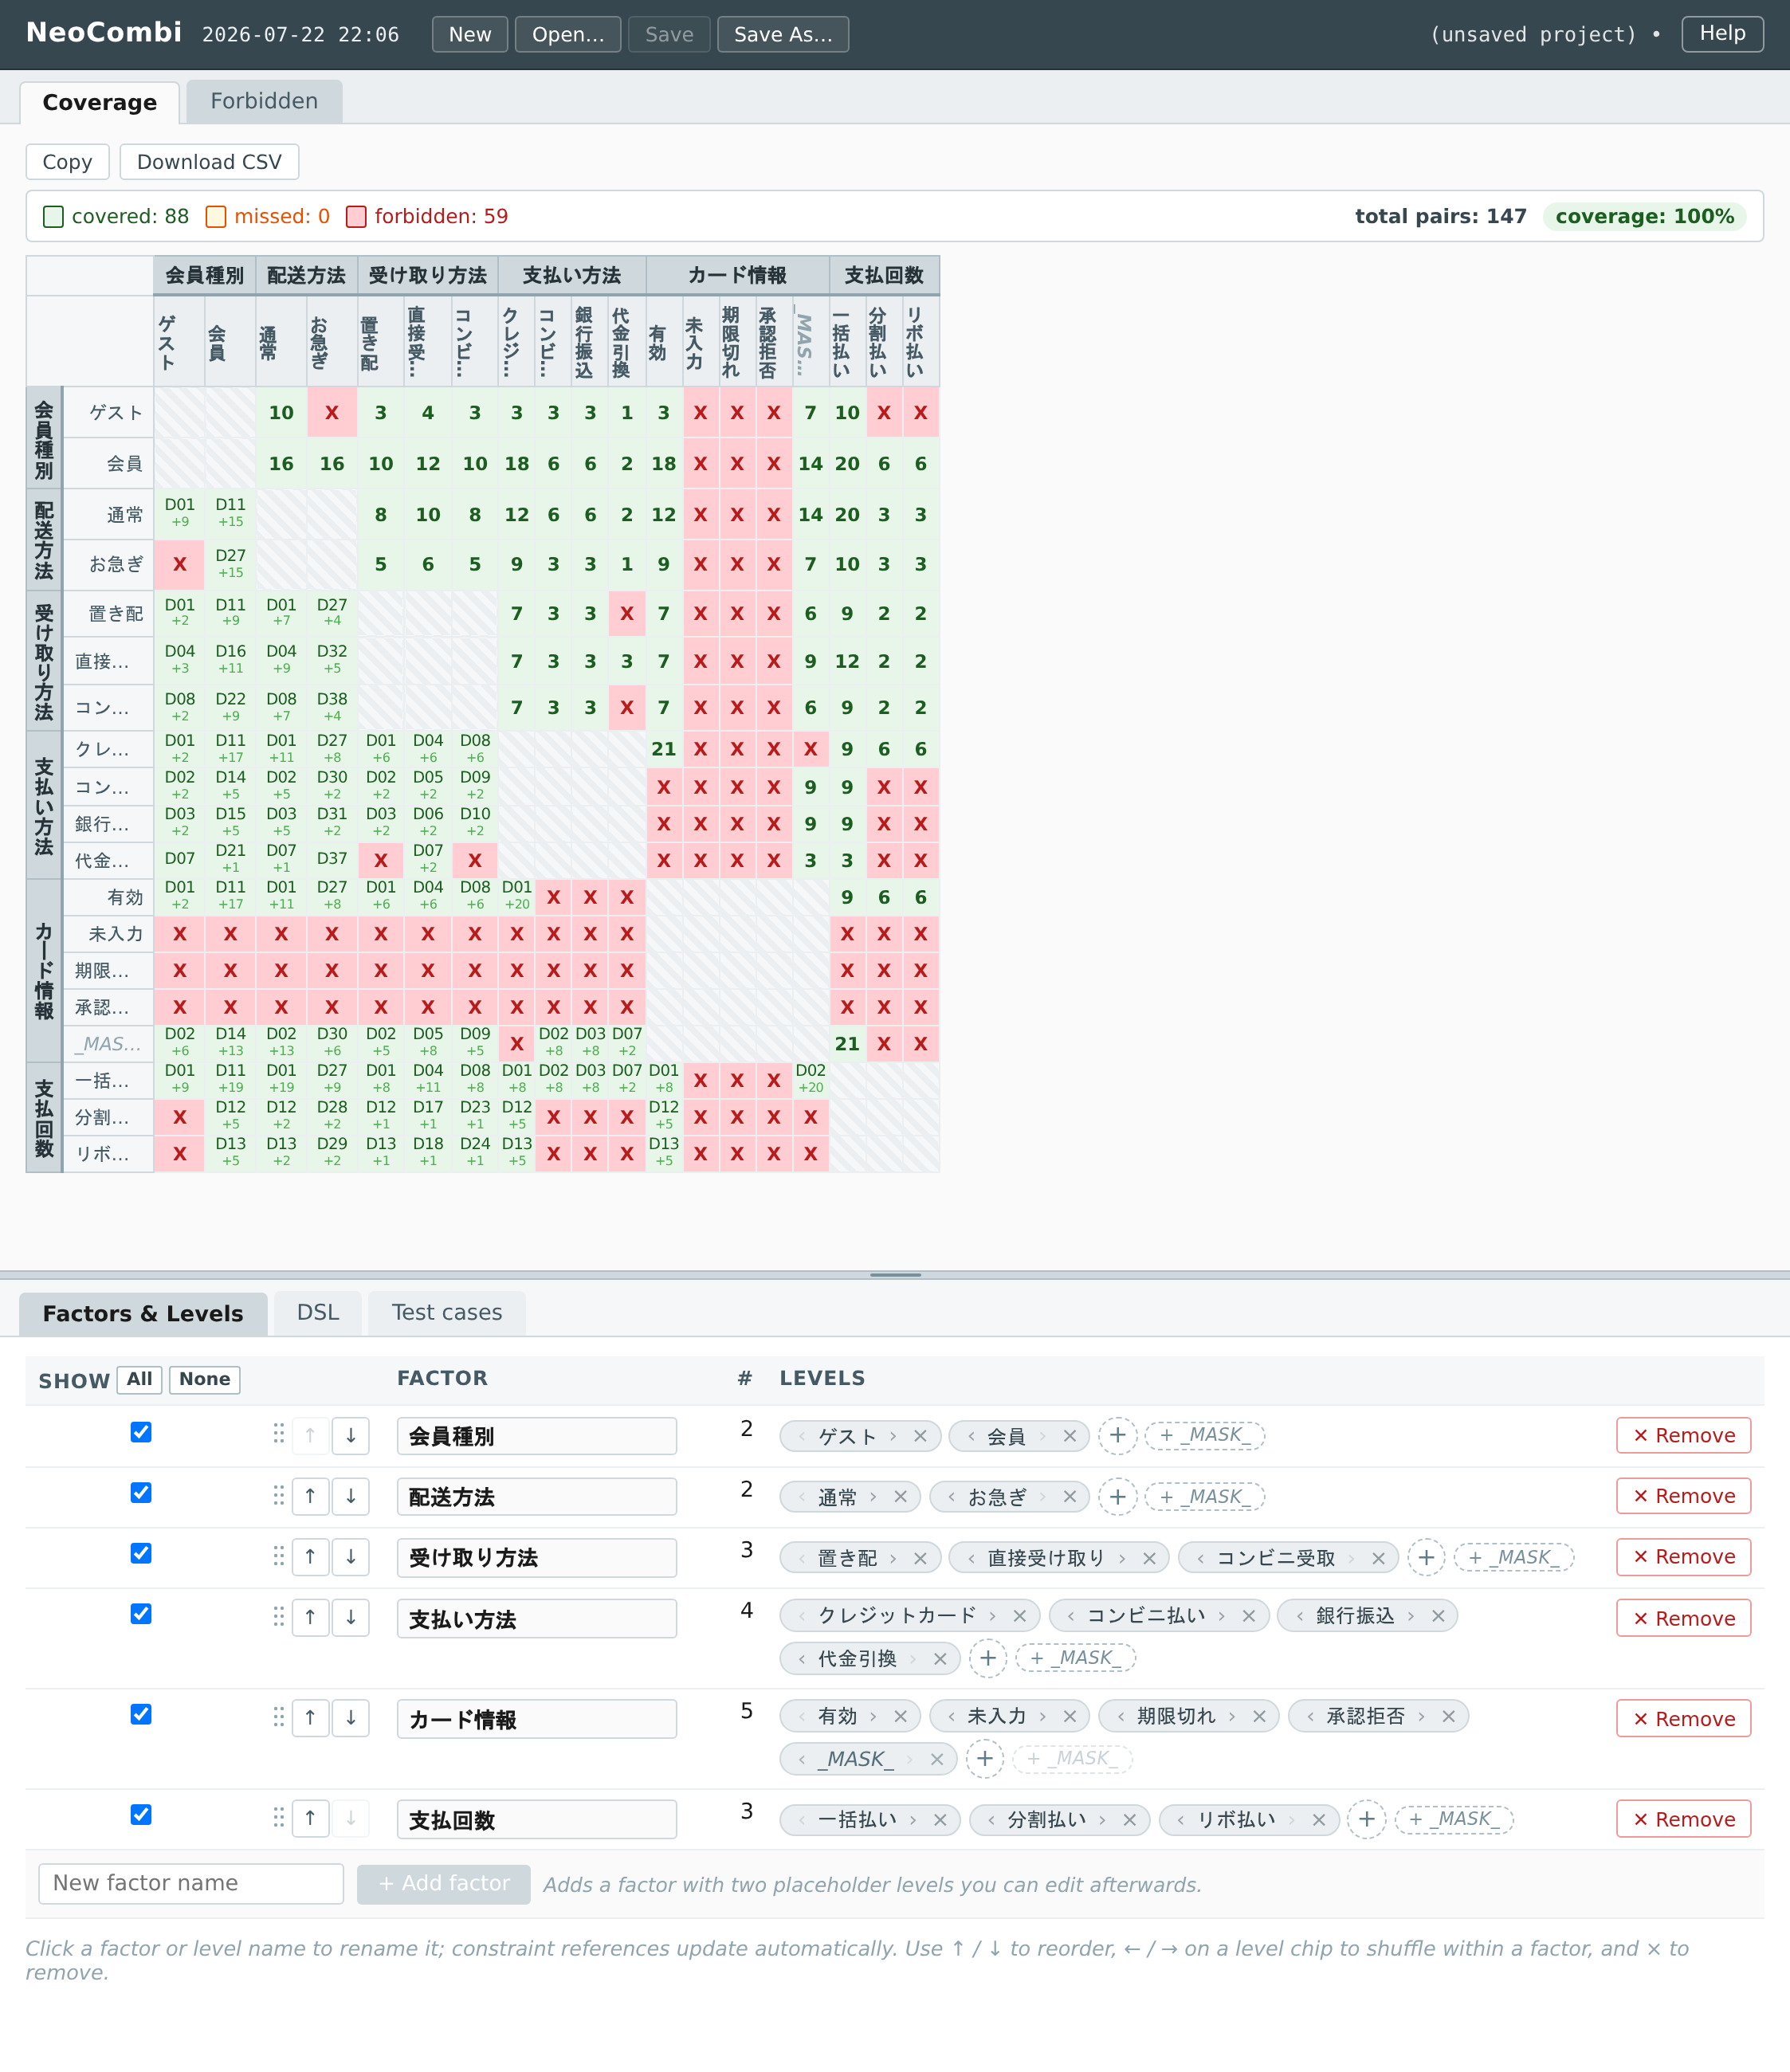Switch to the Coverage tab

pyautogui.click(x=99, y=102)
